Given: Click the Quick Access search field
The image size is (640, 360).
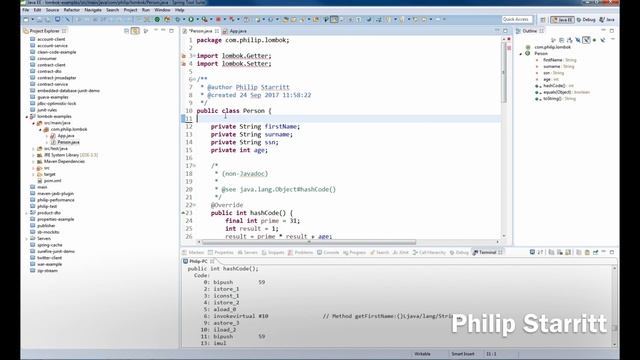Looking at the screenshot, I should 517,20.
